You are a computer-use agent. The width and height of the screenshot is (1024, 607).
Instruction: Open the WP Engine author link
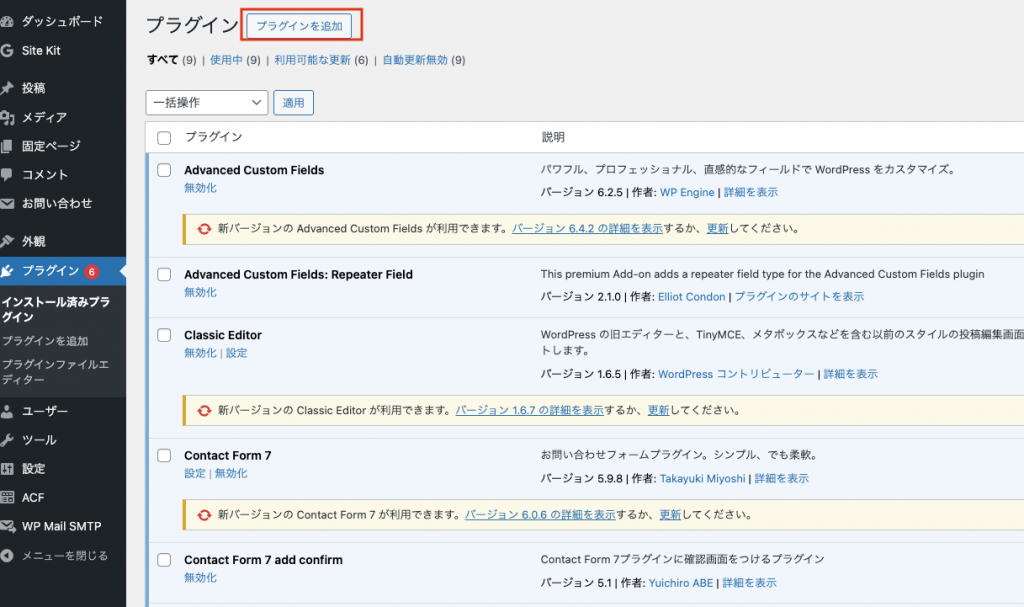point(687,192)
